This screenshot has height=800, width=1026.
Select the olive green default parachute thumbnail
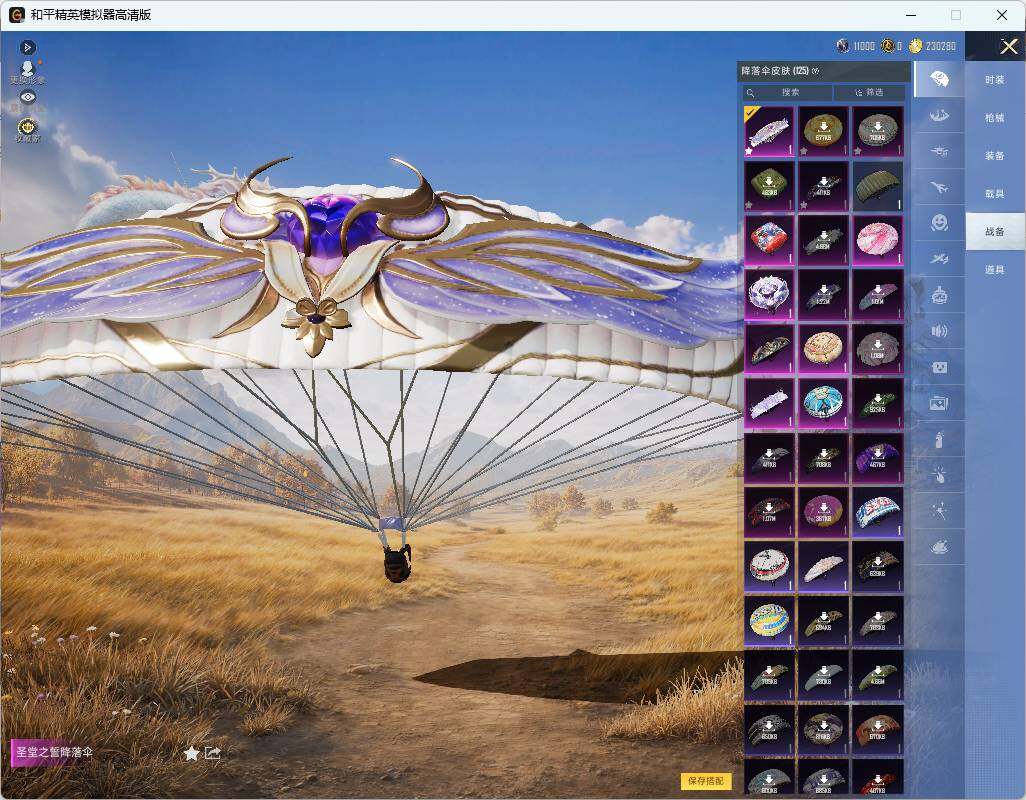(x=877, y=186)
